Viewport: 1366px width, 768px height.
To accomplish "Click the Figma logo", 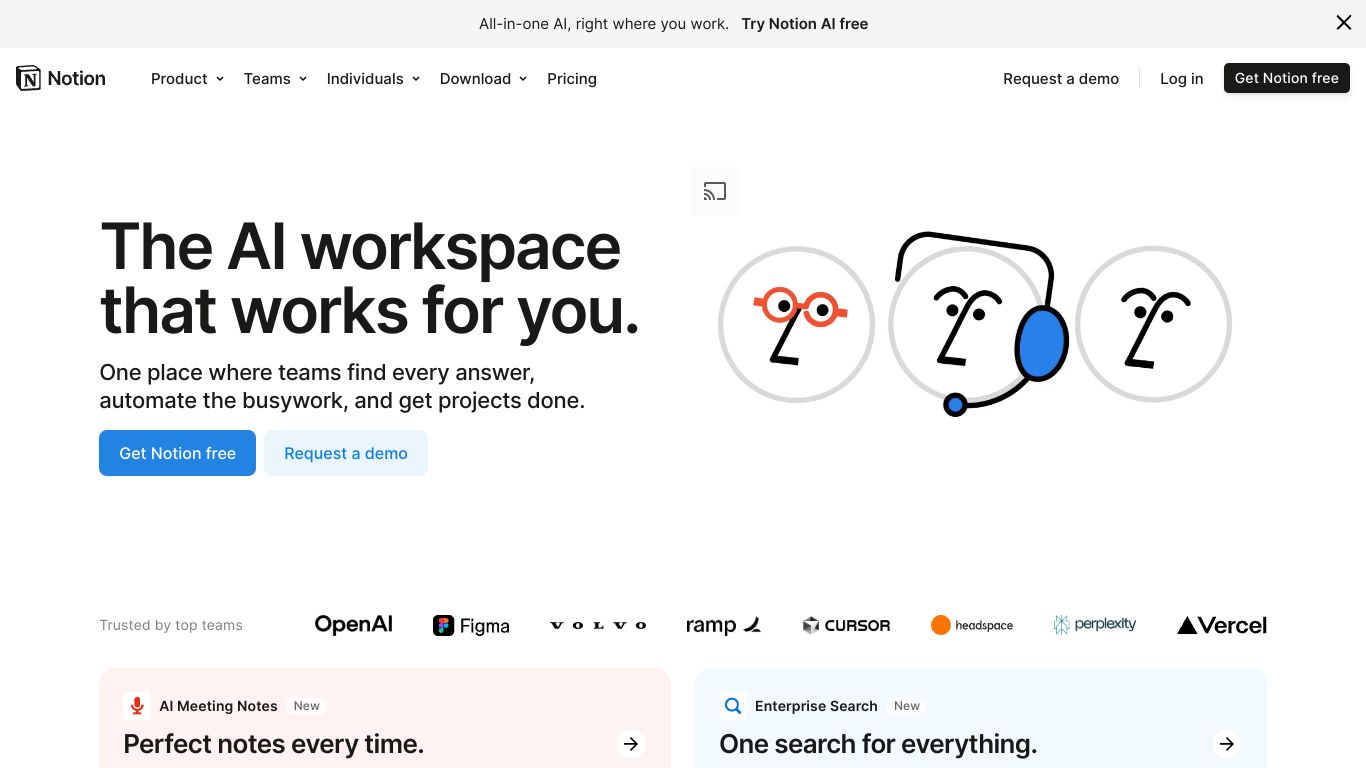I will point(471,625).
